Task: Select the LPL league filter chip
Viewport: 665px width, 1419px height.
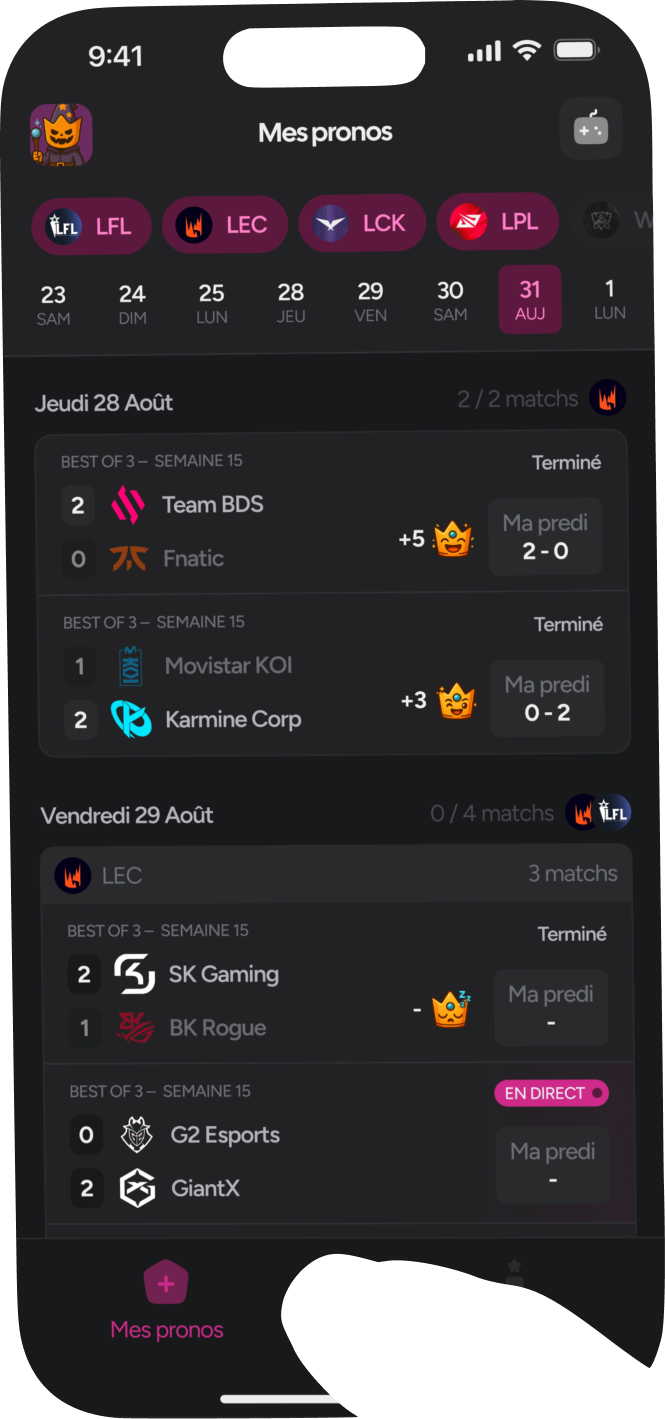Action: pos(497,221)
